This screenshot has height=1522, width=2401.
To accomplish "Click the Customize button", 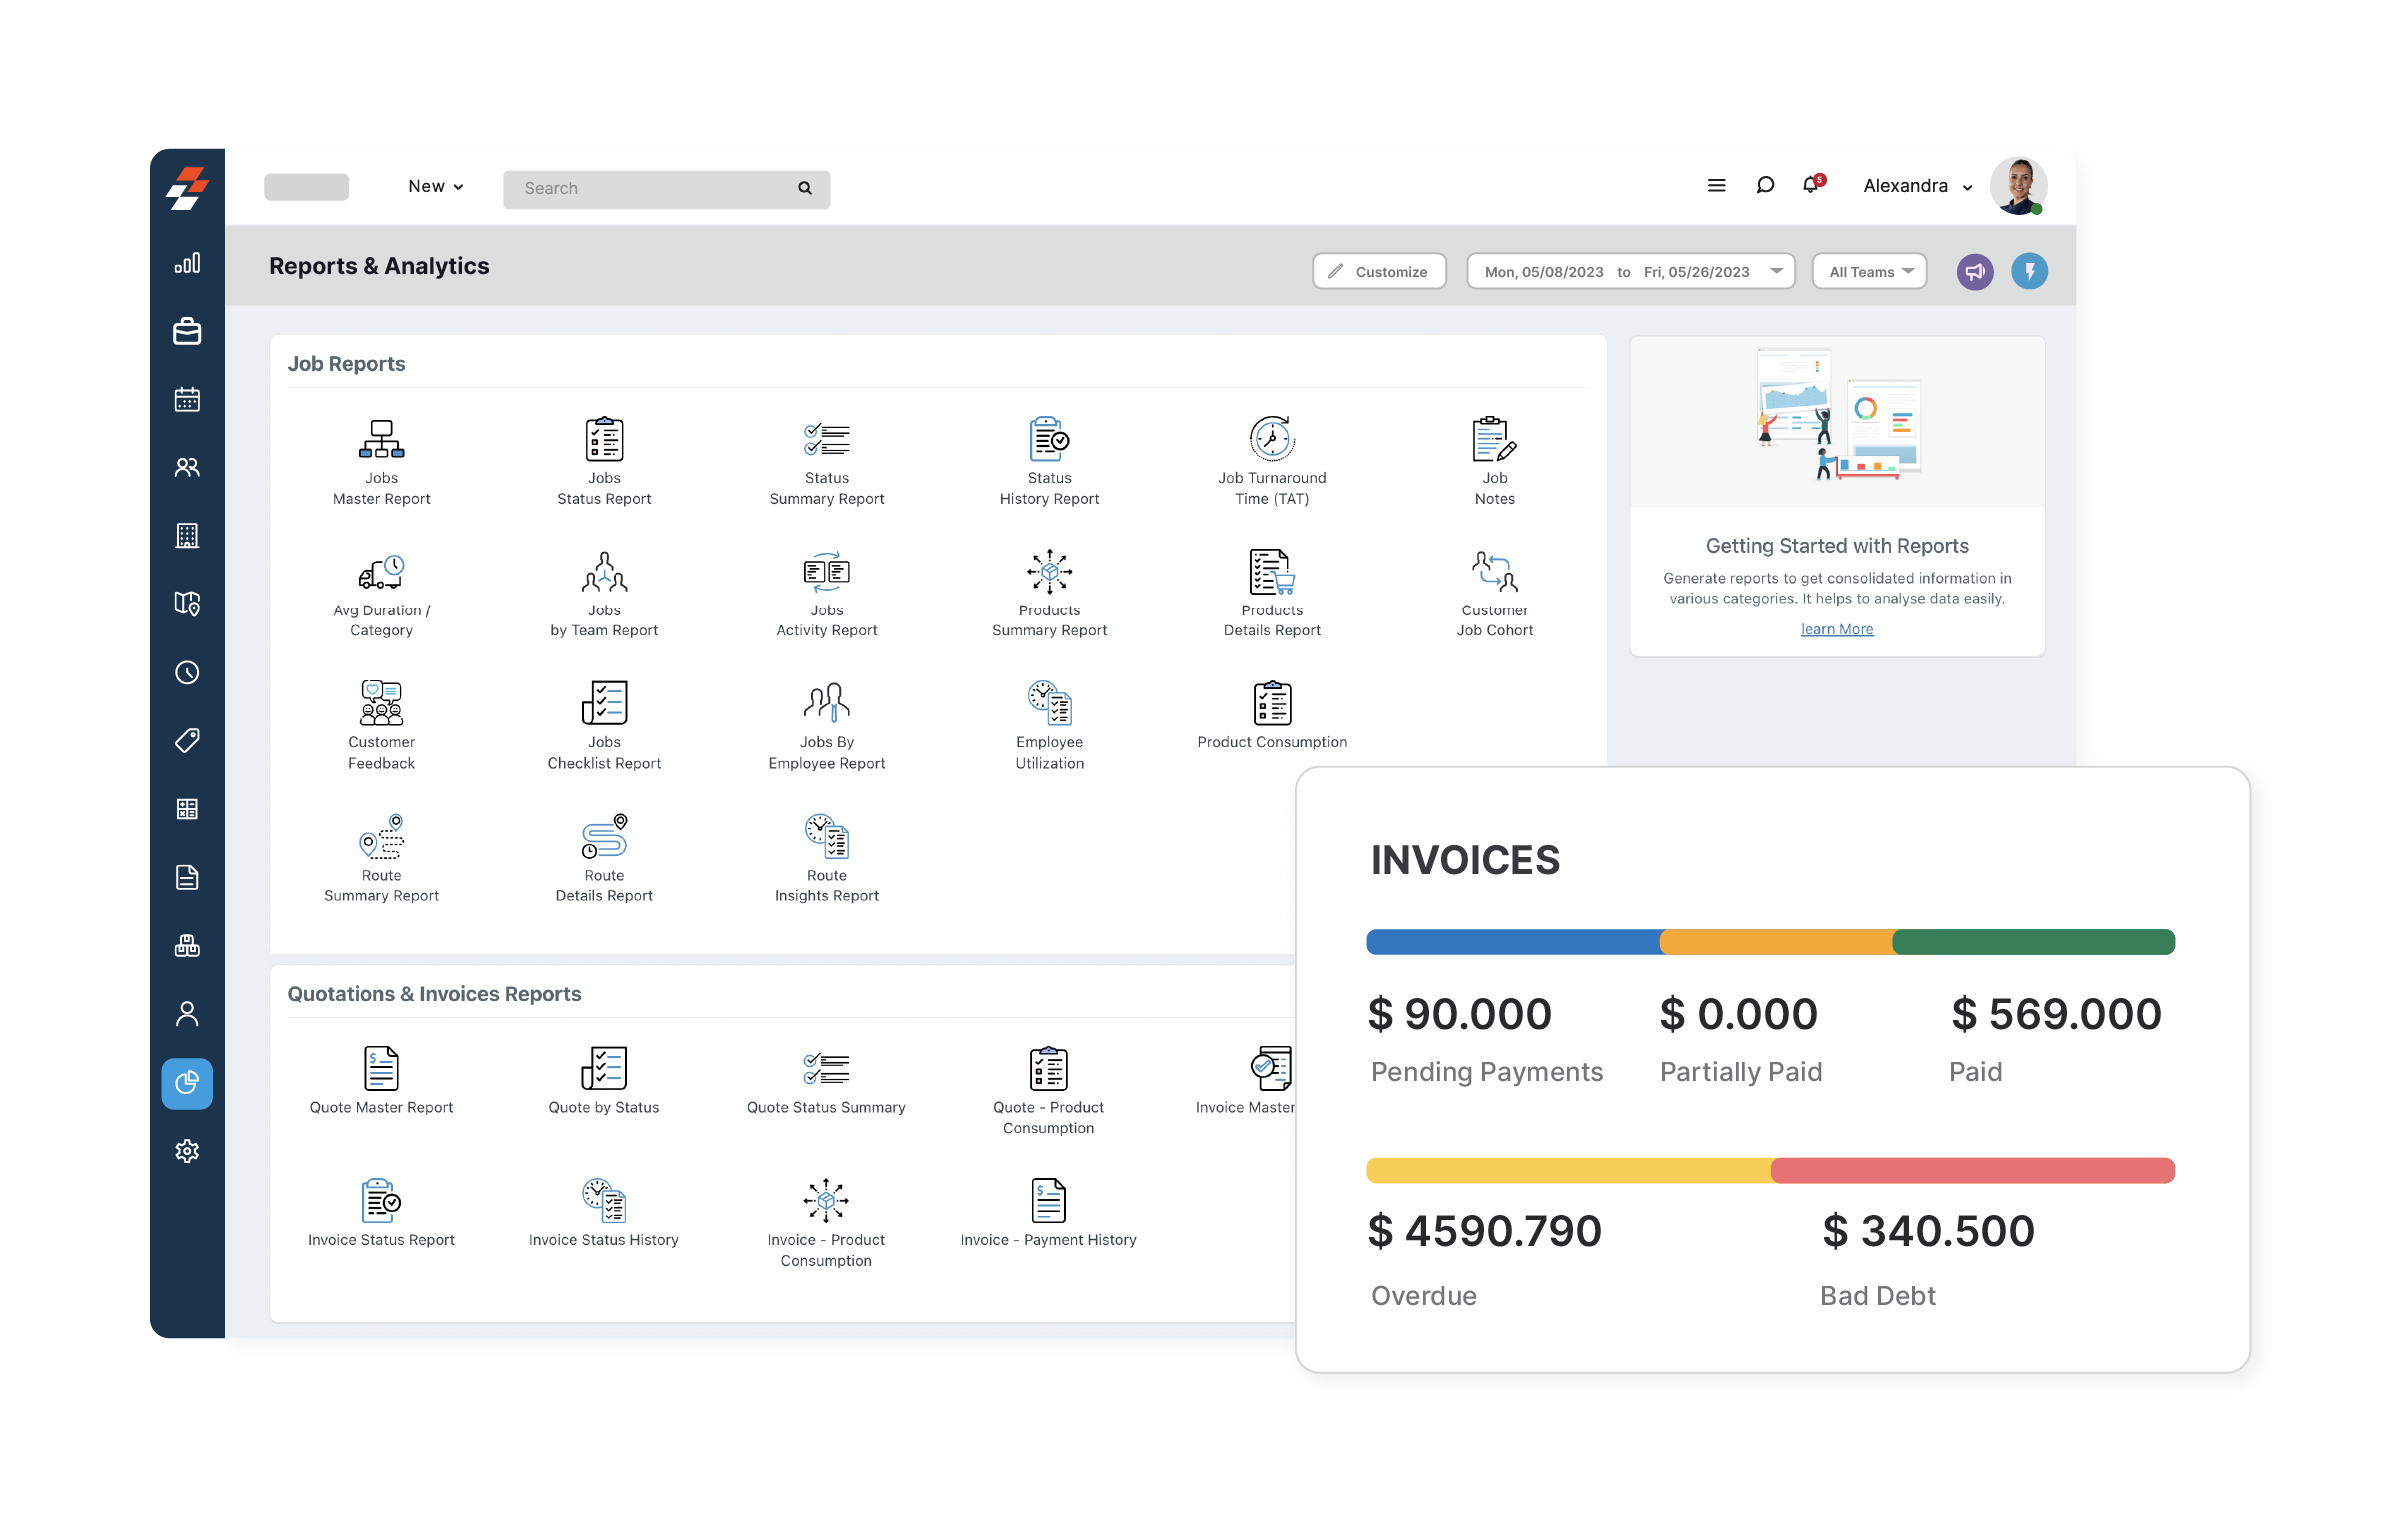I will tap(1379, 272).
